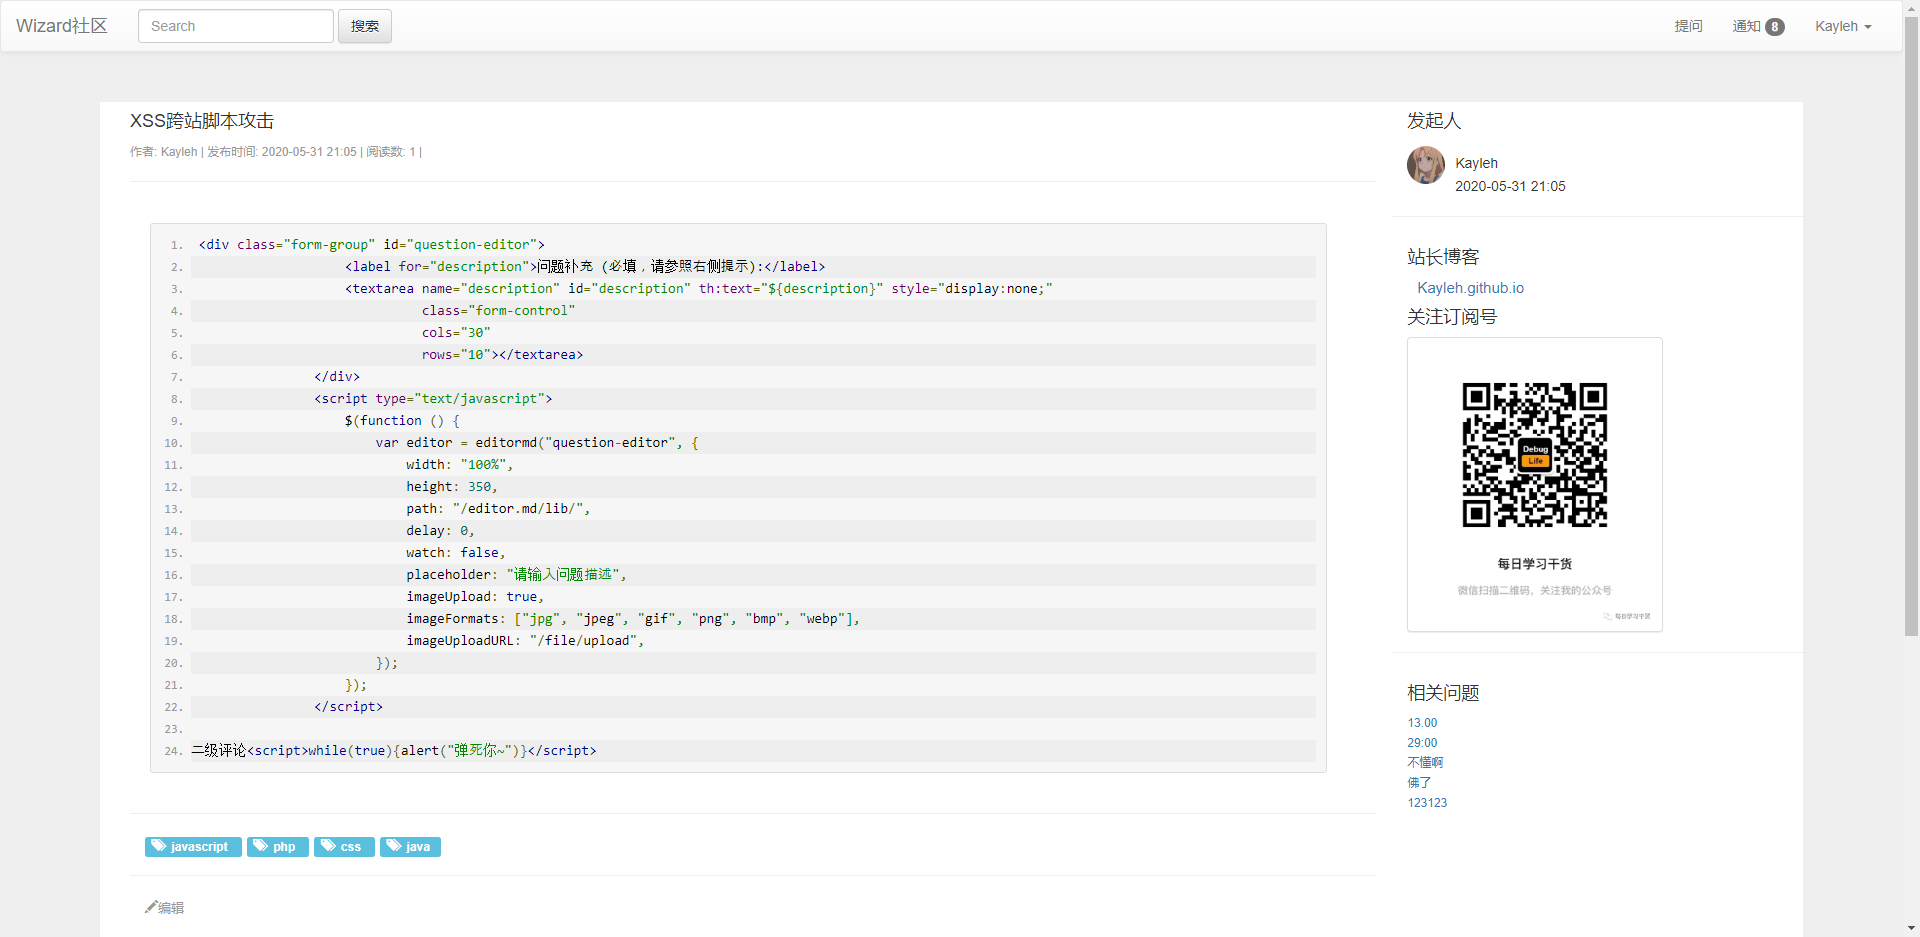Expand the Kayleh user dropdown
Screen dimensions: 1920x937
(x=1843, y=26)
